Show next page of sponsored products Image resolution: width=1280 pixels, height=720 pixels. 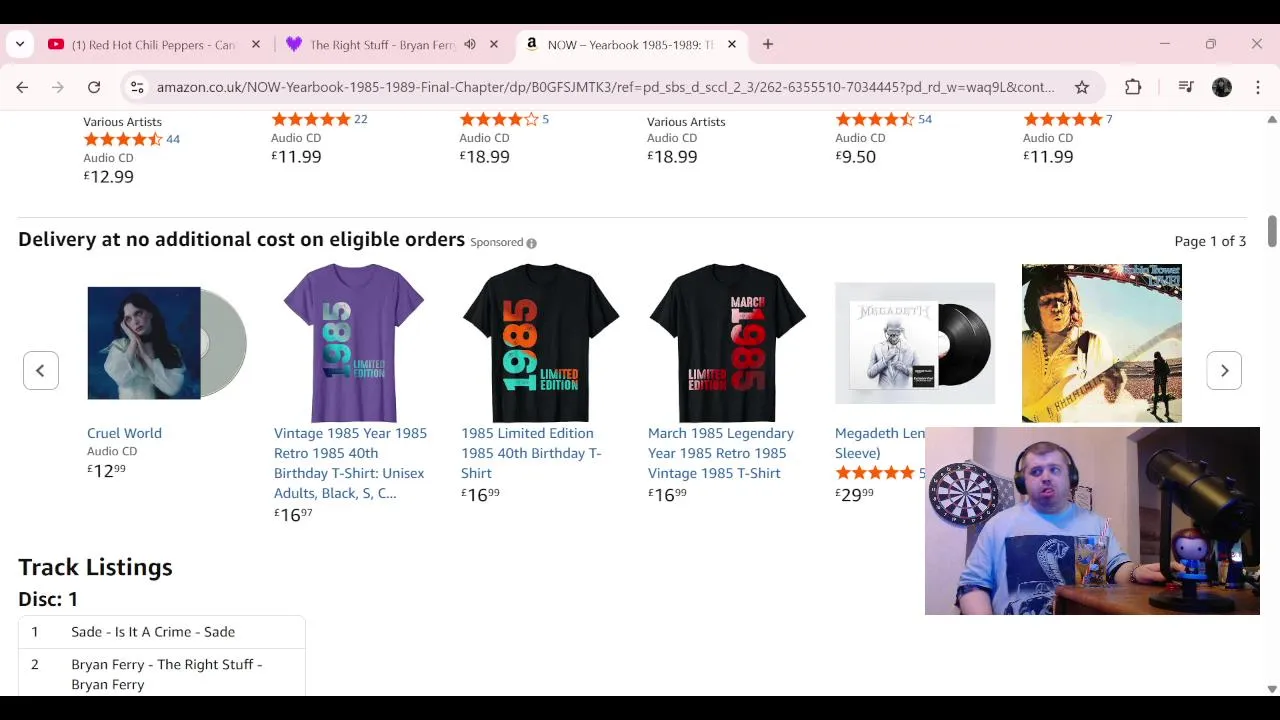[x=1224, y=371]
